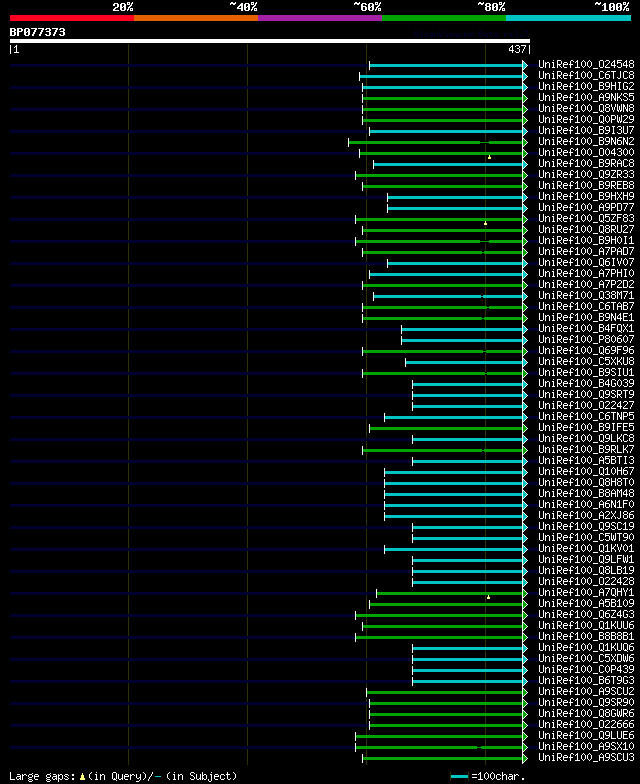Select label UniRef100_O04300

(x=586, y=152)
